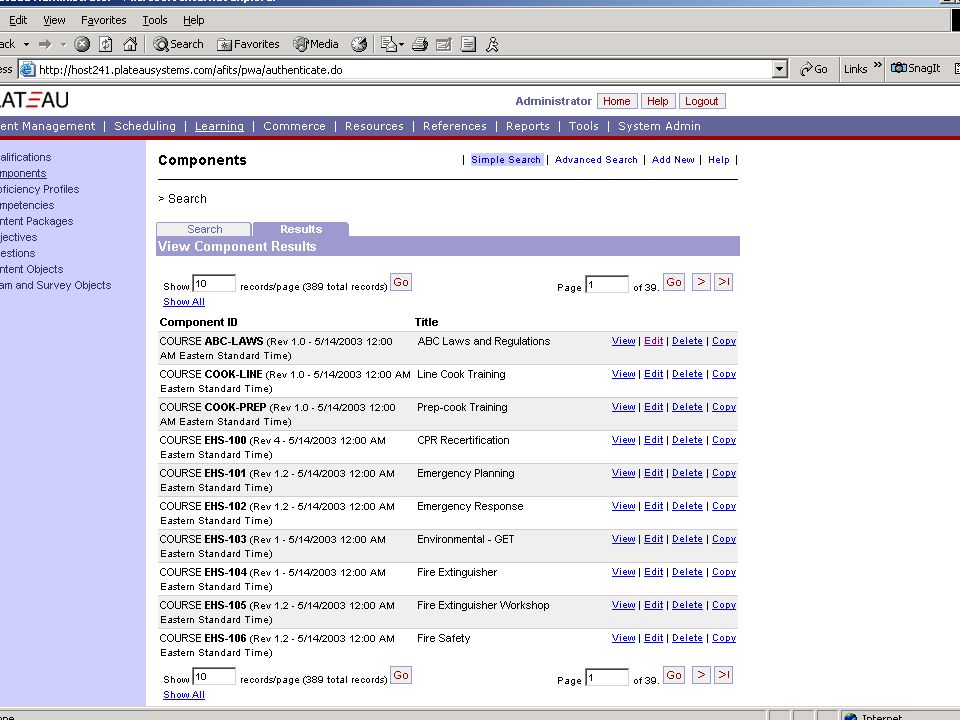Select the Simple Search link
This screenshot has height=720, width=960.
point(506,160)
